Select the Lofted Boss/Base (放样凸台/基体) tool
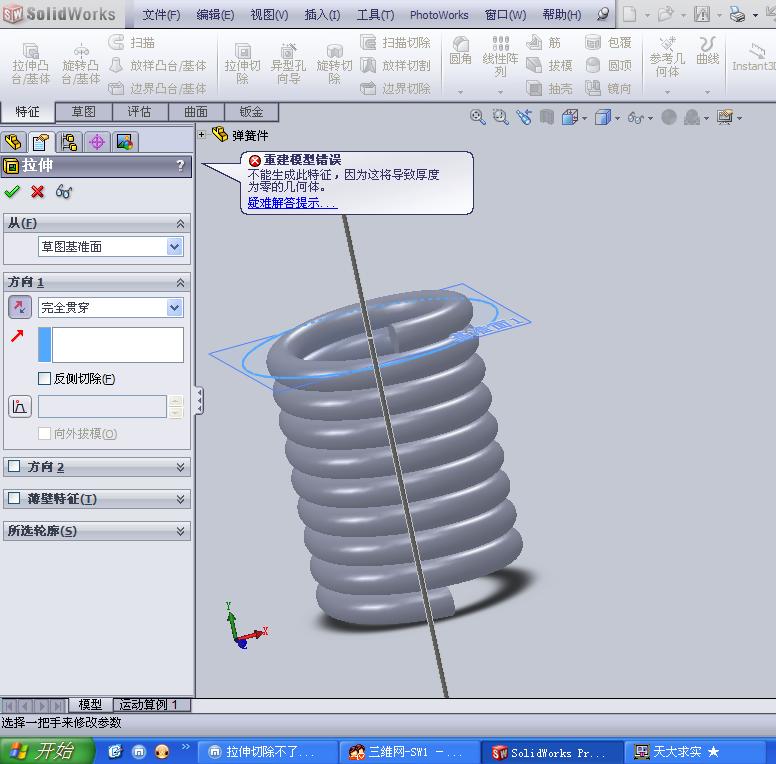This screenshot has width=776, height=764. pyautogui.click(x=157, y=65)
